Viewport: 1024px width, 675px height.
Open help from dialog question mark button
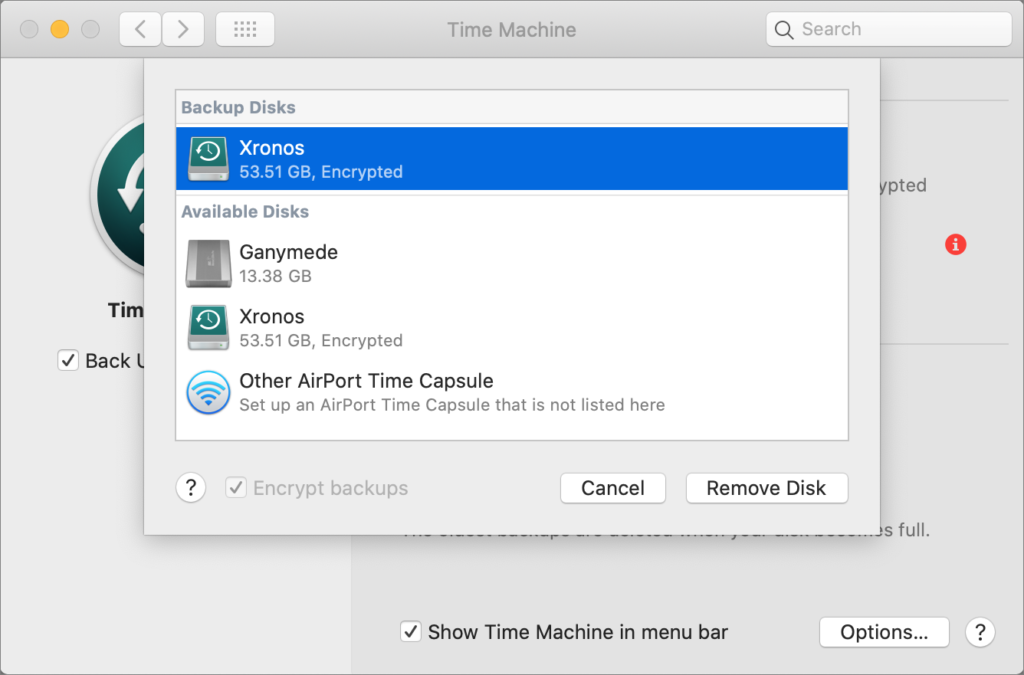point(191,488)
